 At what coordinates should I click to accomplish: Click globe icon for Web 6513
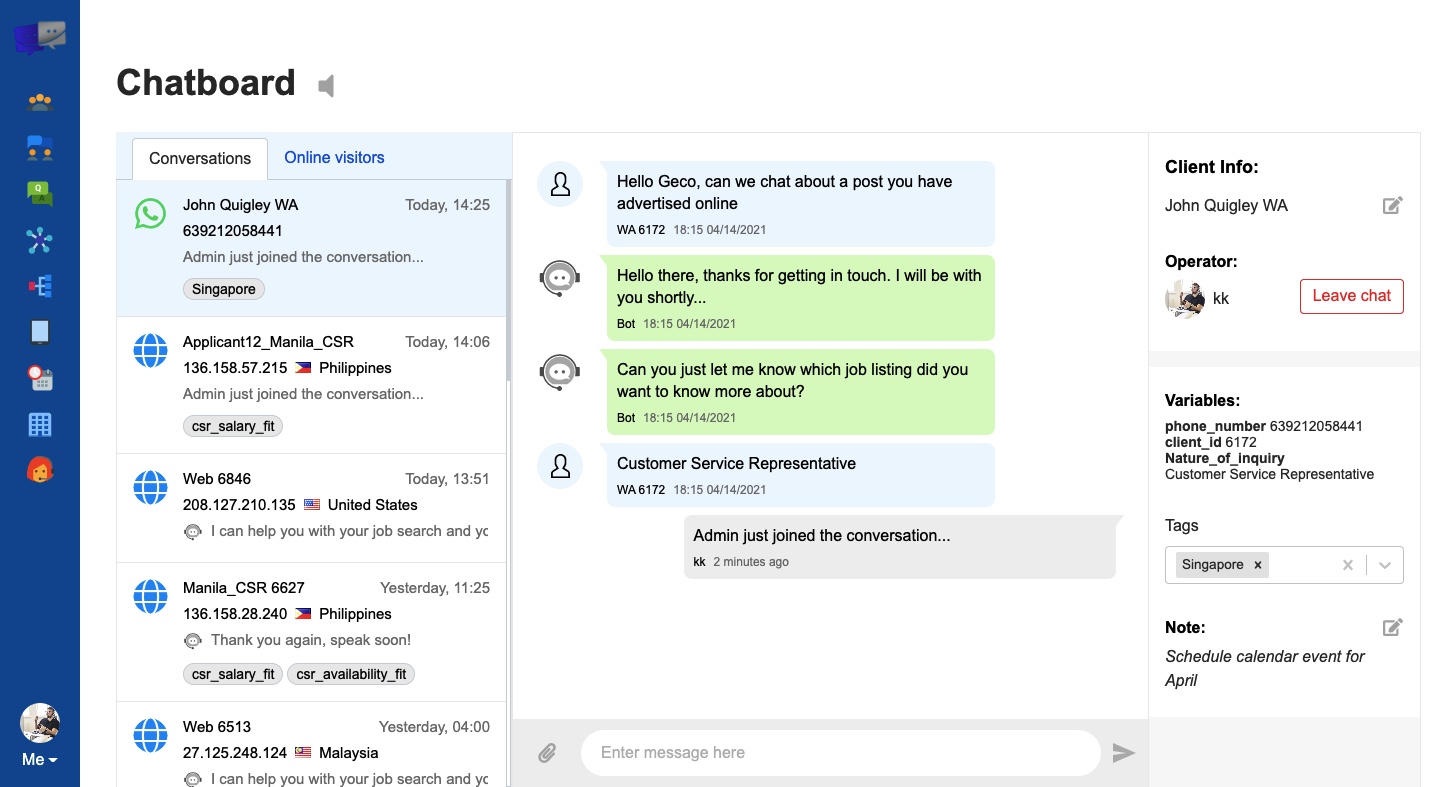pos(150,735)
